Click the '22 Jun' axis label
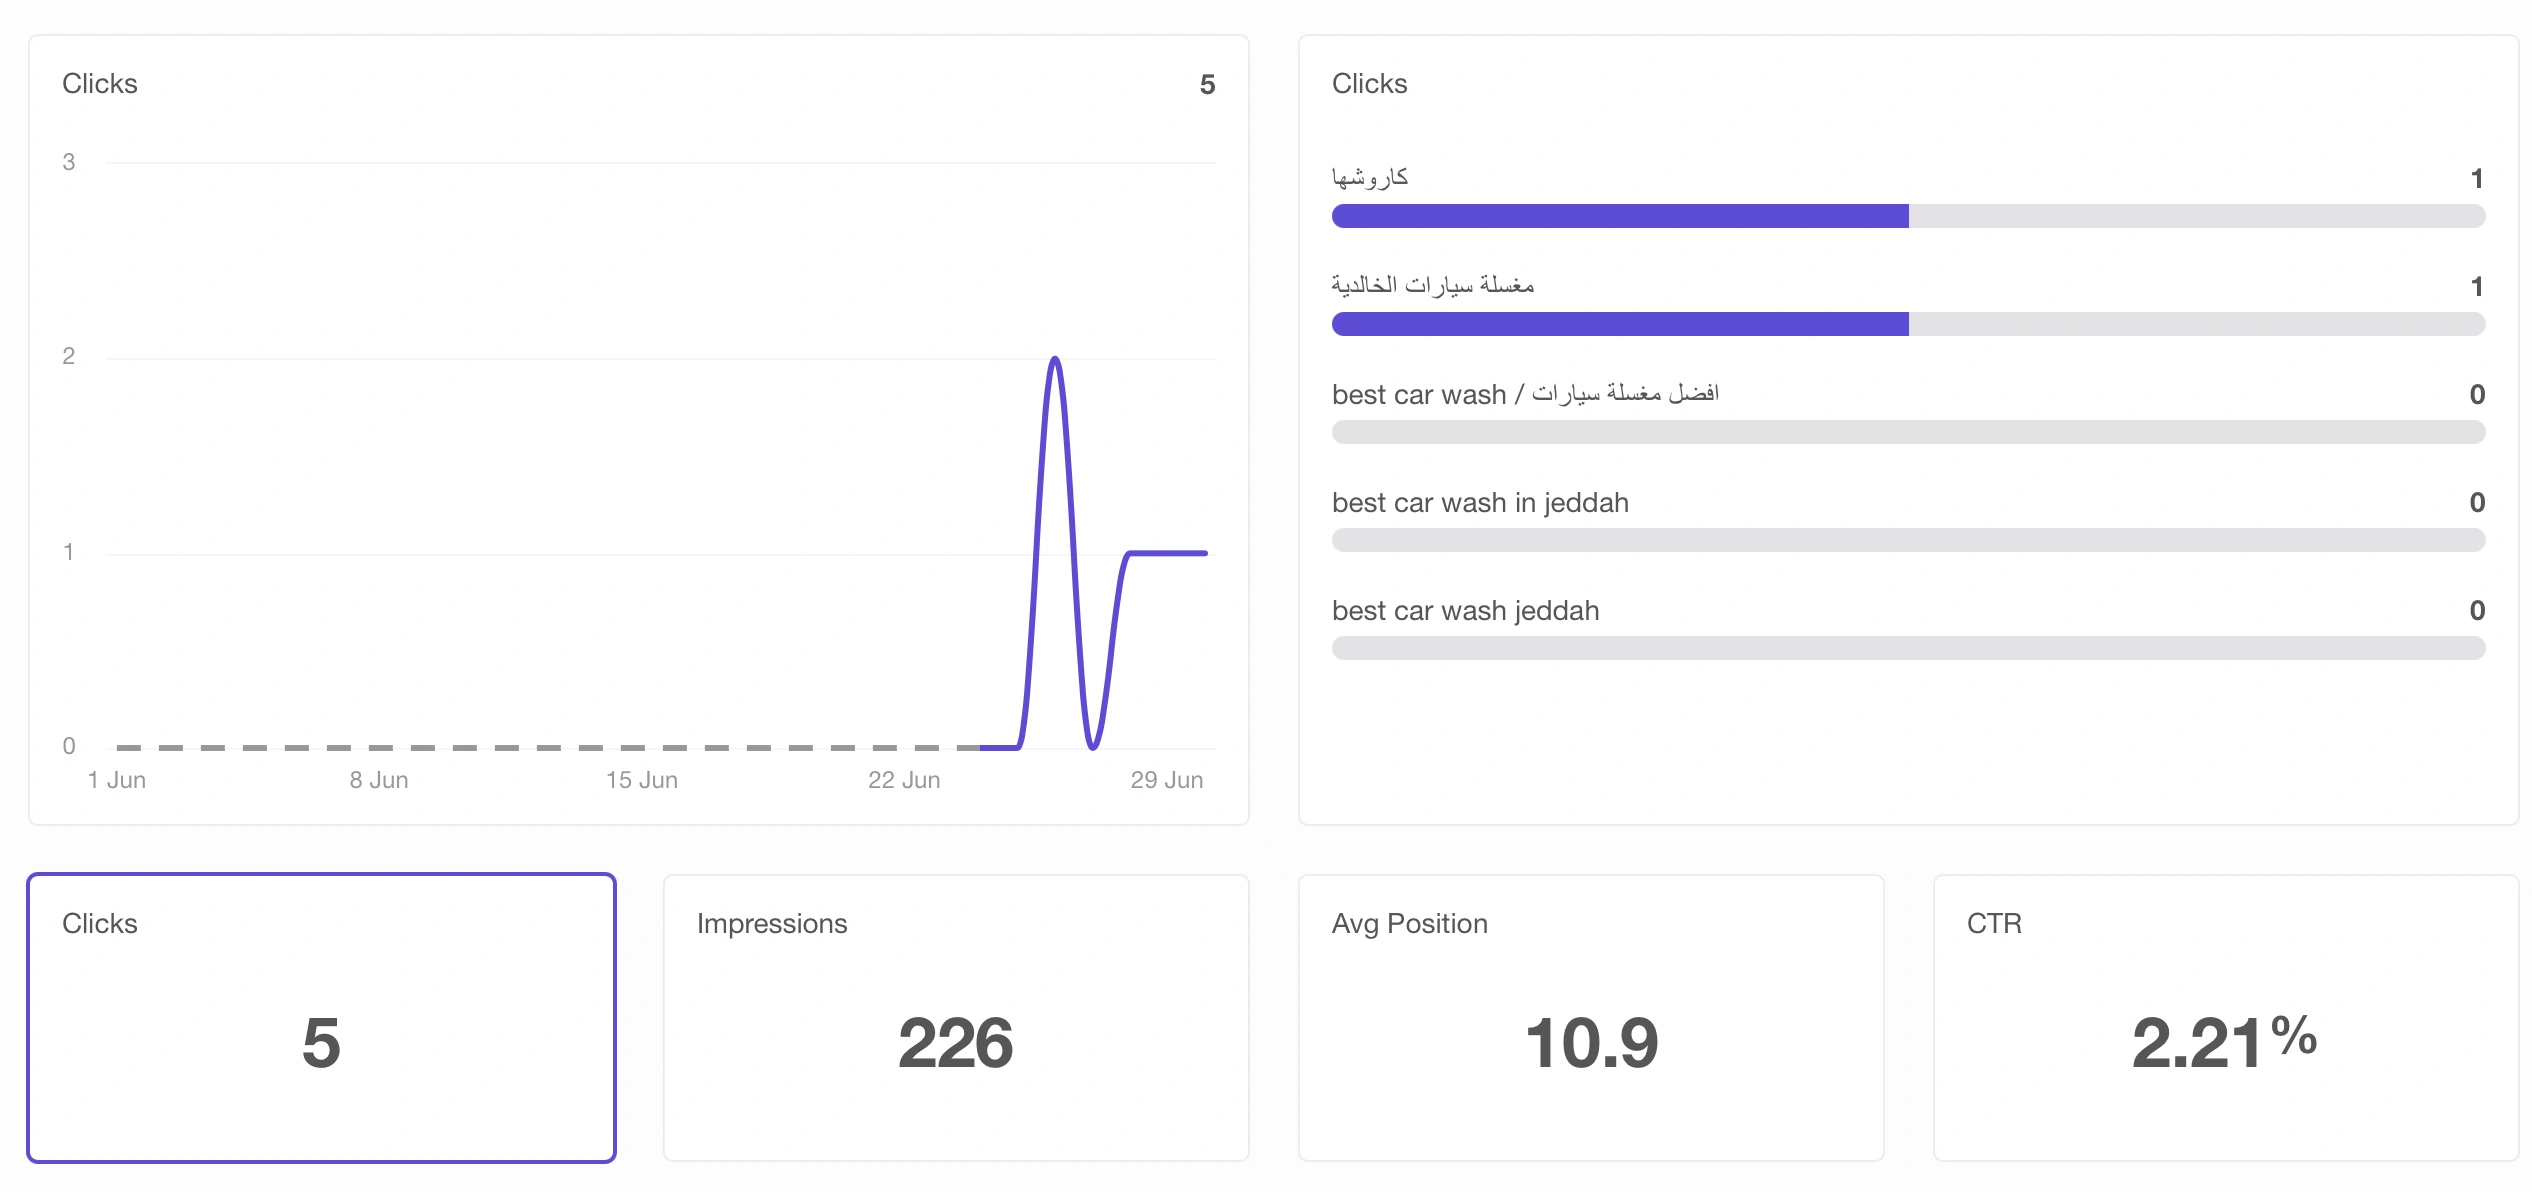Viewport: 2532px width, 1192px height. (x=904, y=780)
